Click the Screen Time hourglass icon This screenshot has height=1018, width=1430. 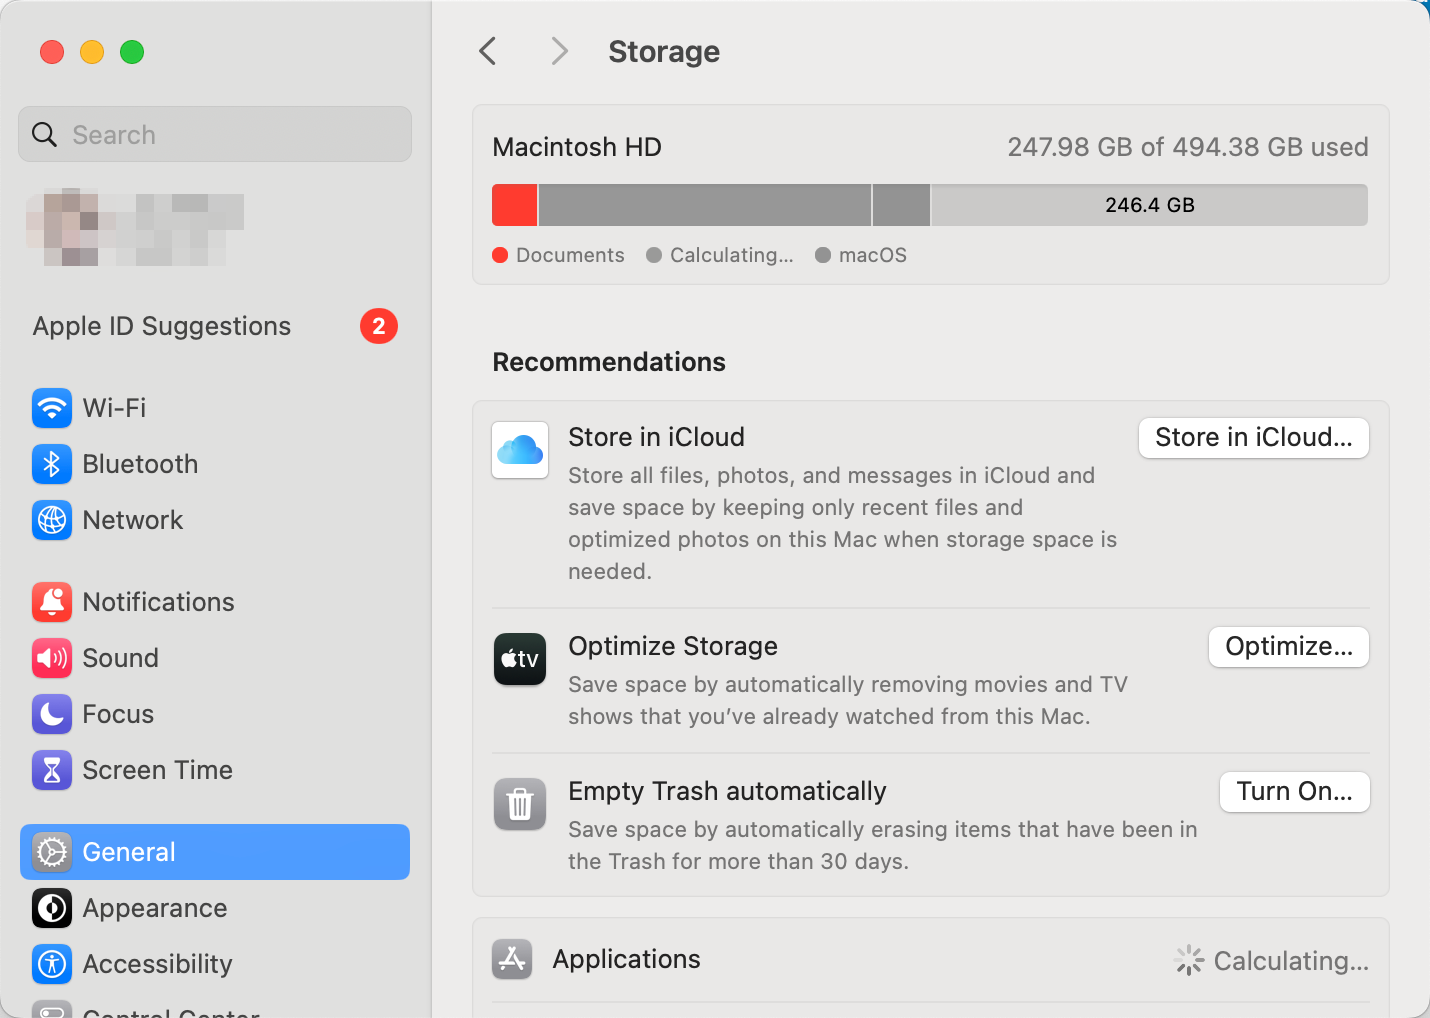click(52, 770)
